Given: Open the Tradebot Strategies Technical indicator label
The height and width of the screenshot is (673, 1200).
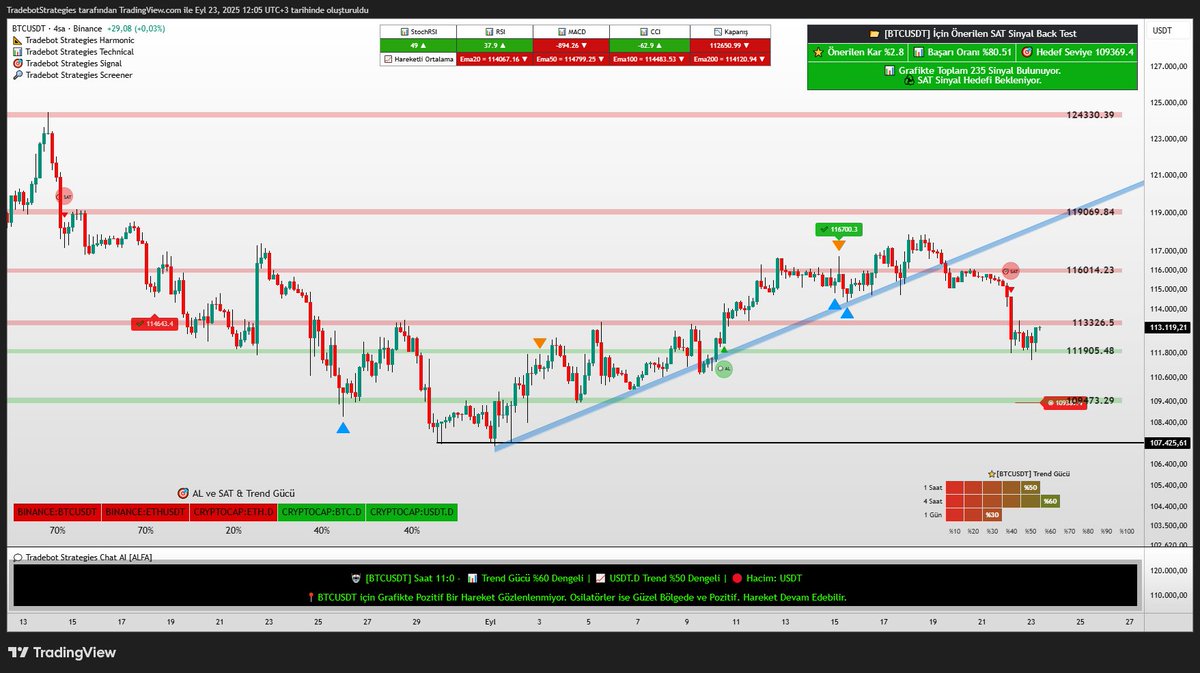Looking at the screenshot, I should point(79,51).
